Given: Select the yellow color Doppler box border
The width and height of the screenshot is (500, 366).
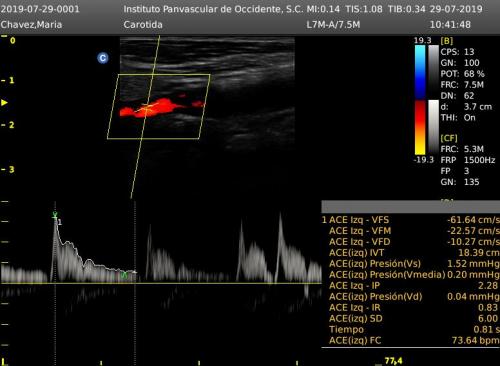Looking at the screenshot, I should (x=159, y=106).
